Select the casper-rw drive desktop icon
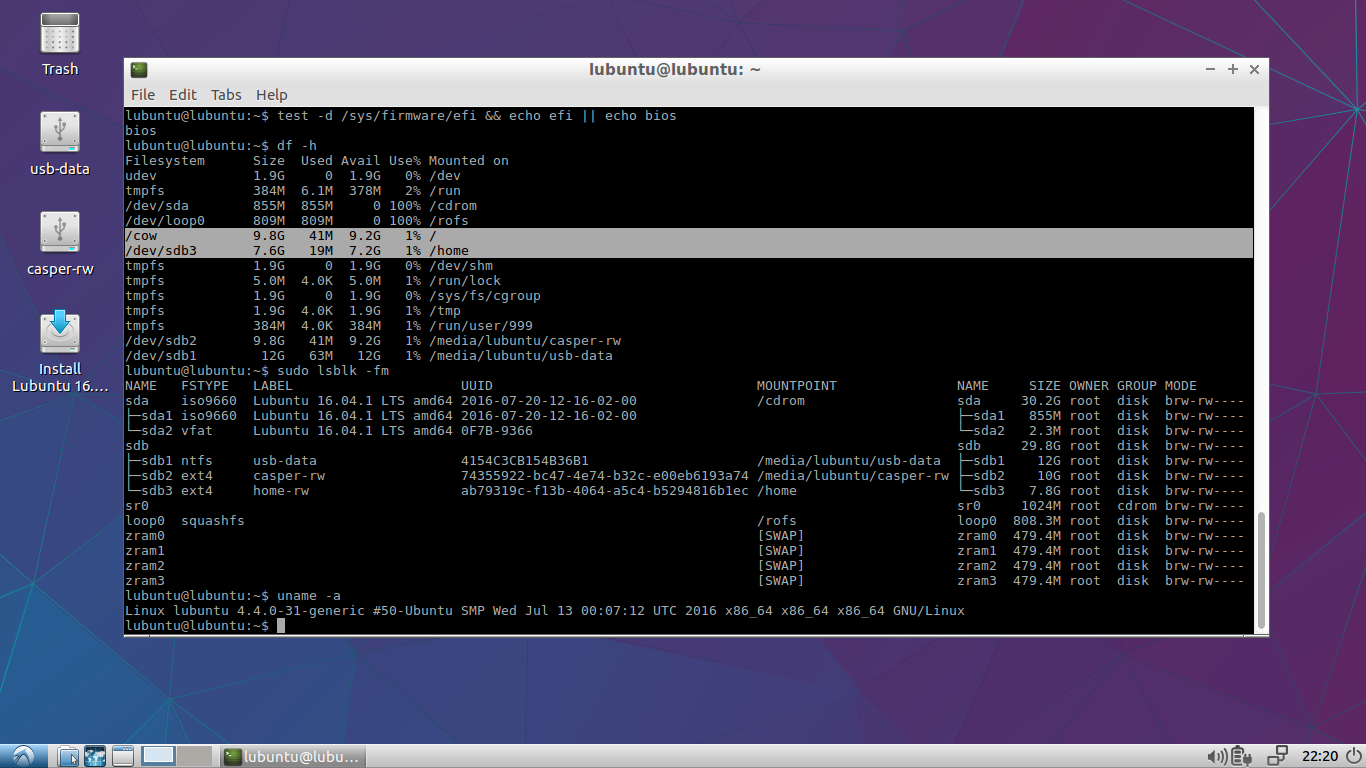Screen dimensions: 1366x768 coord(59,244)
